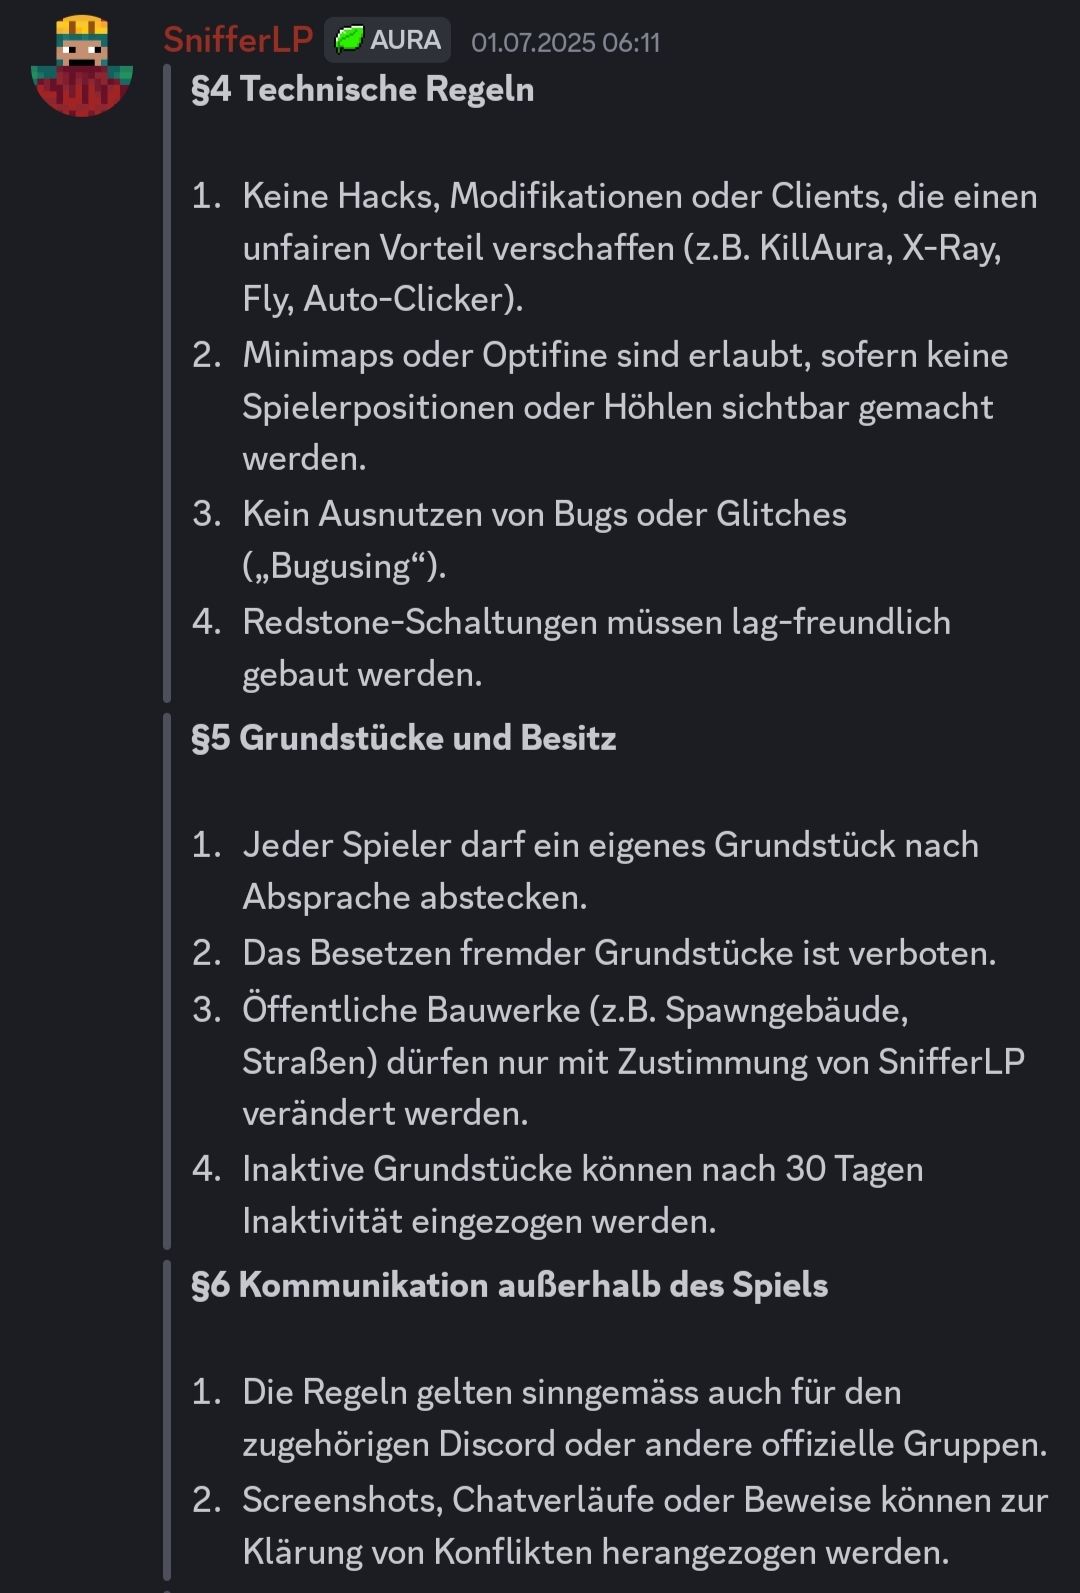Select the Redstone-Schaltungen rule line
This screenshot has width=1080, height=1593.
point(596,622)
